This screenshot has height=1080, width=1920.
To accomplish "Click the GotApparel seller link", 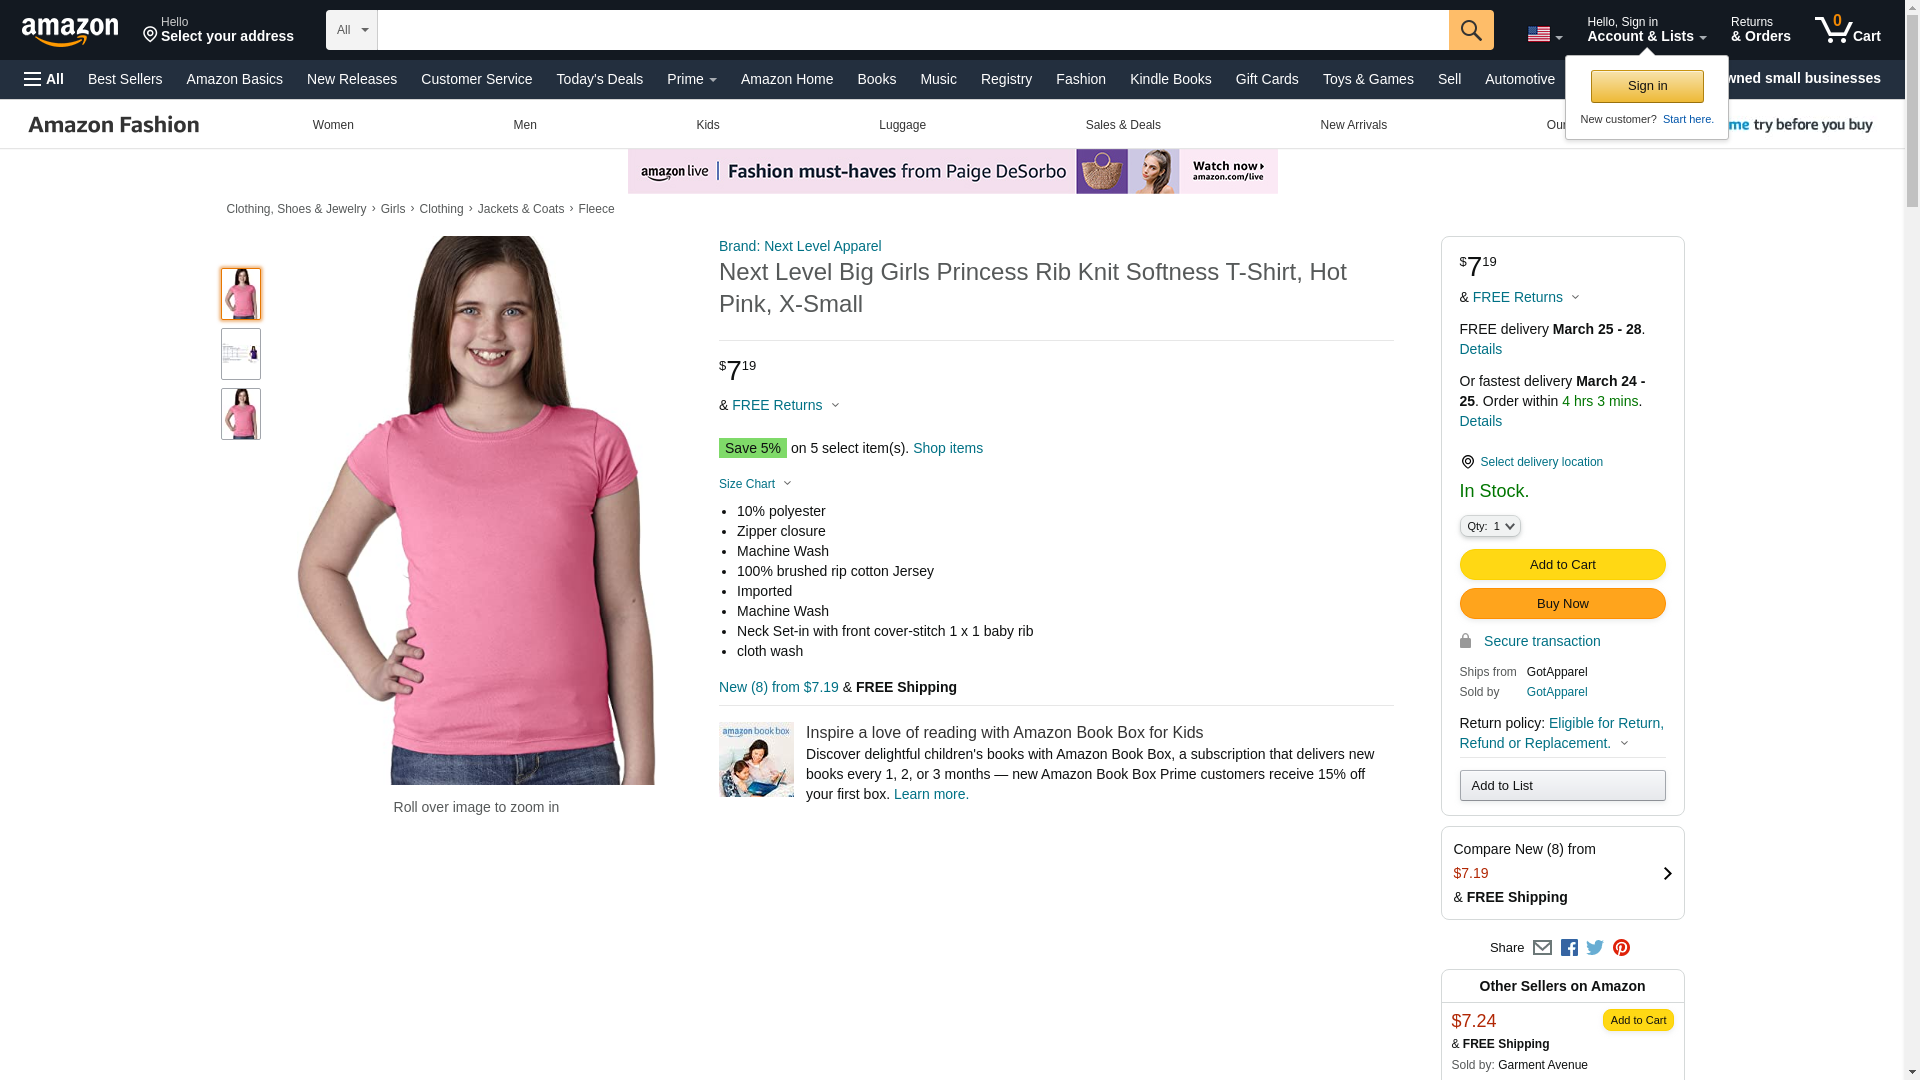I will [x=1556, y=692].
